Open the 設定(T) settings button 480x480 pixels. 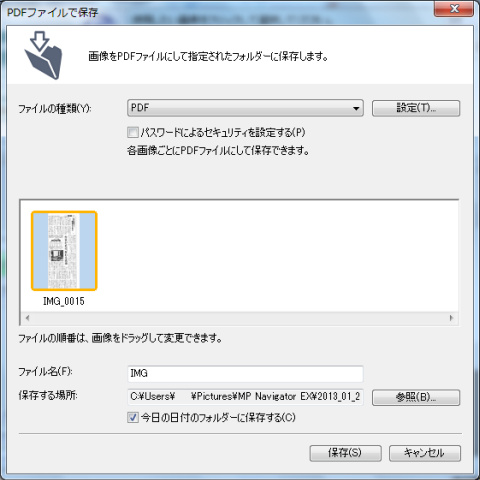pyautogui.click(x=416, y=108)
